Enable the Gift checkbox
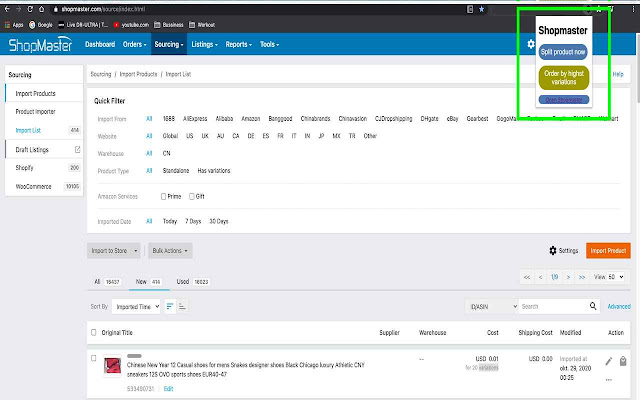This screenshot has height=400, width=640. (x=191, y=197)
